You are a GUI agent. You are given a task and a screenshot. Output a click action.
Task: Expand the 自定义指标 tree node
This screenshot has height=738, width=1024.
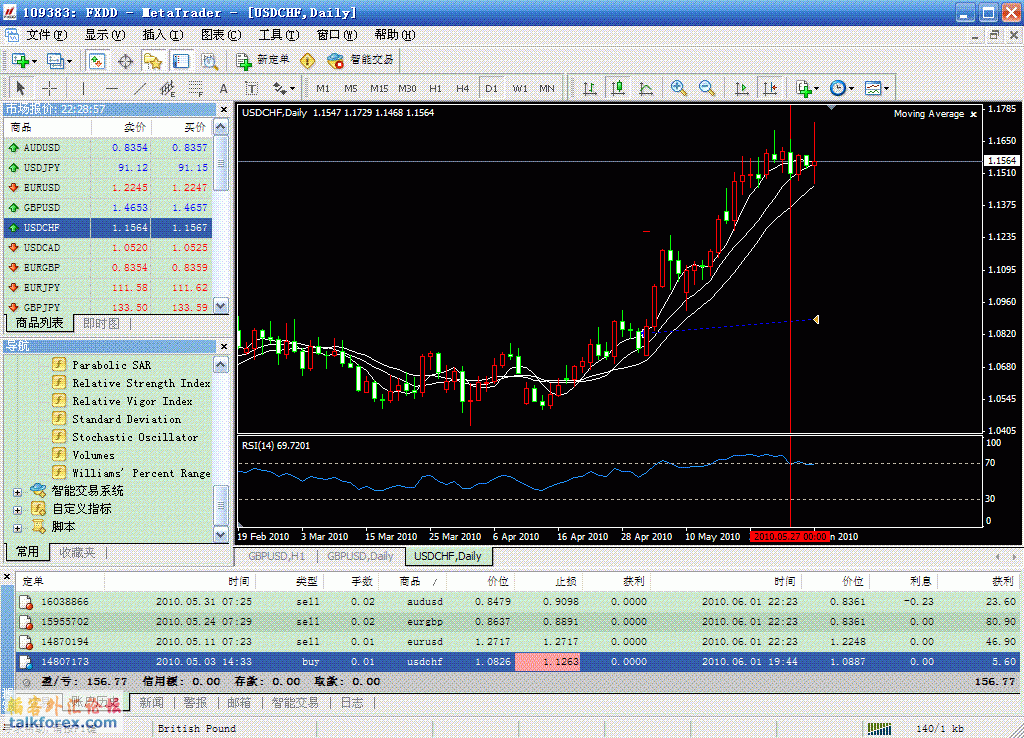[x=17, y=509]
